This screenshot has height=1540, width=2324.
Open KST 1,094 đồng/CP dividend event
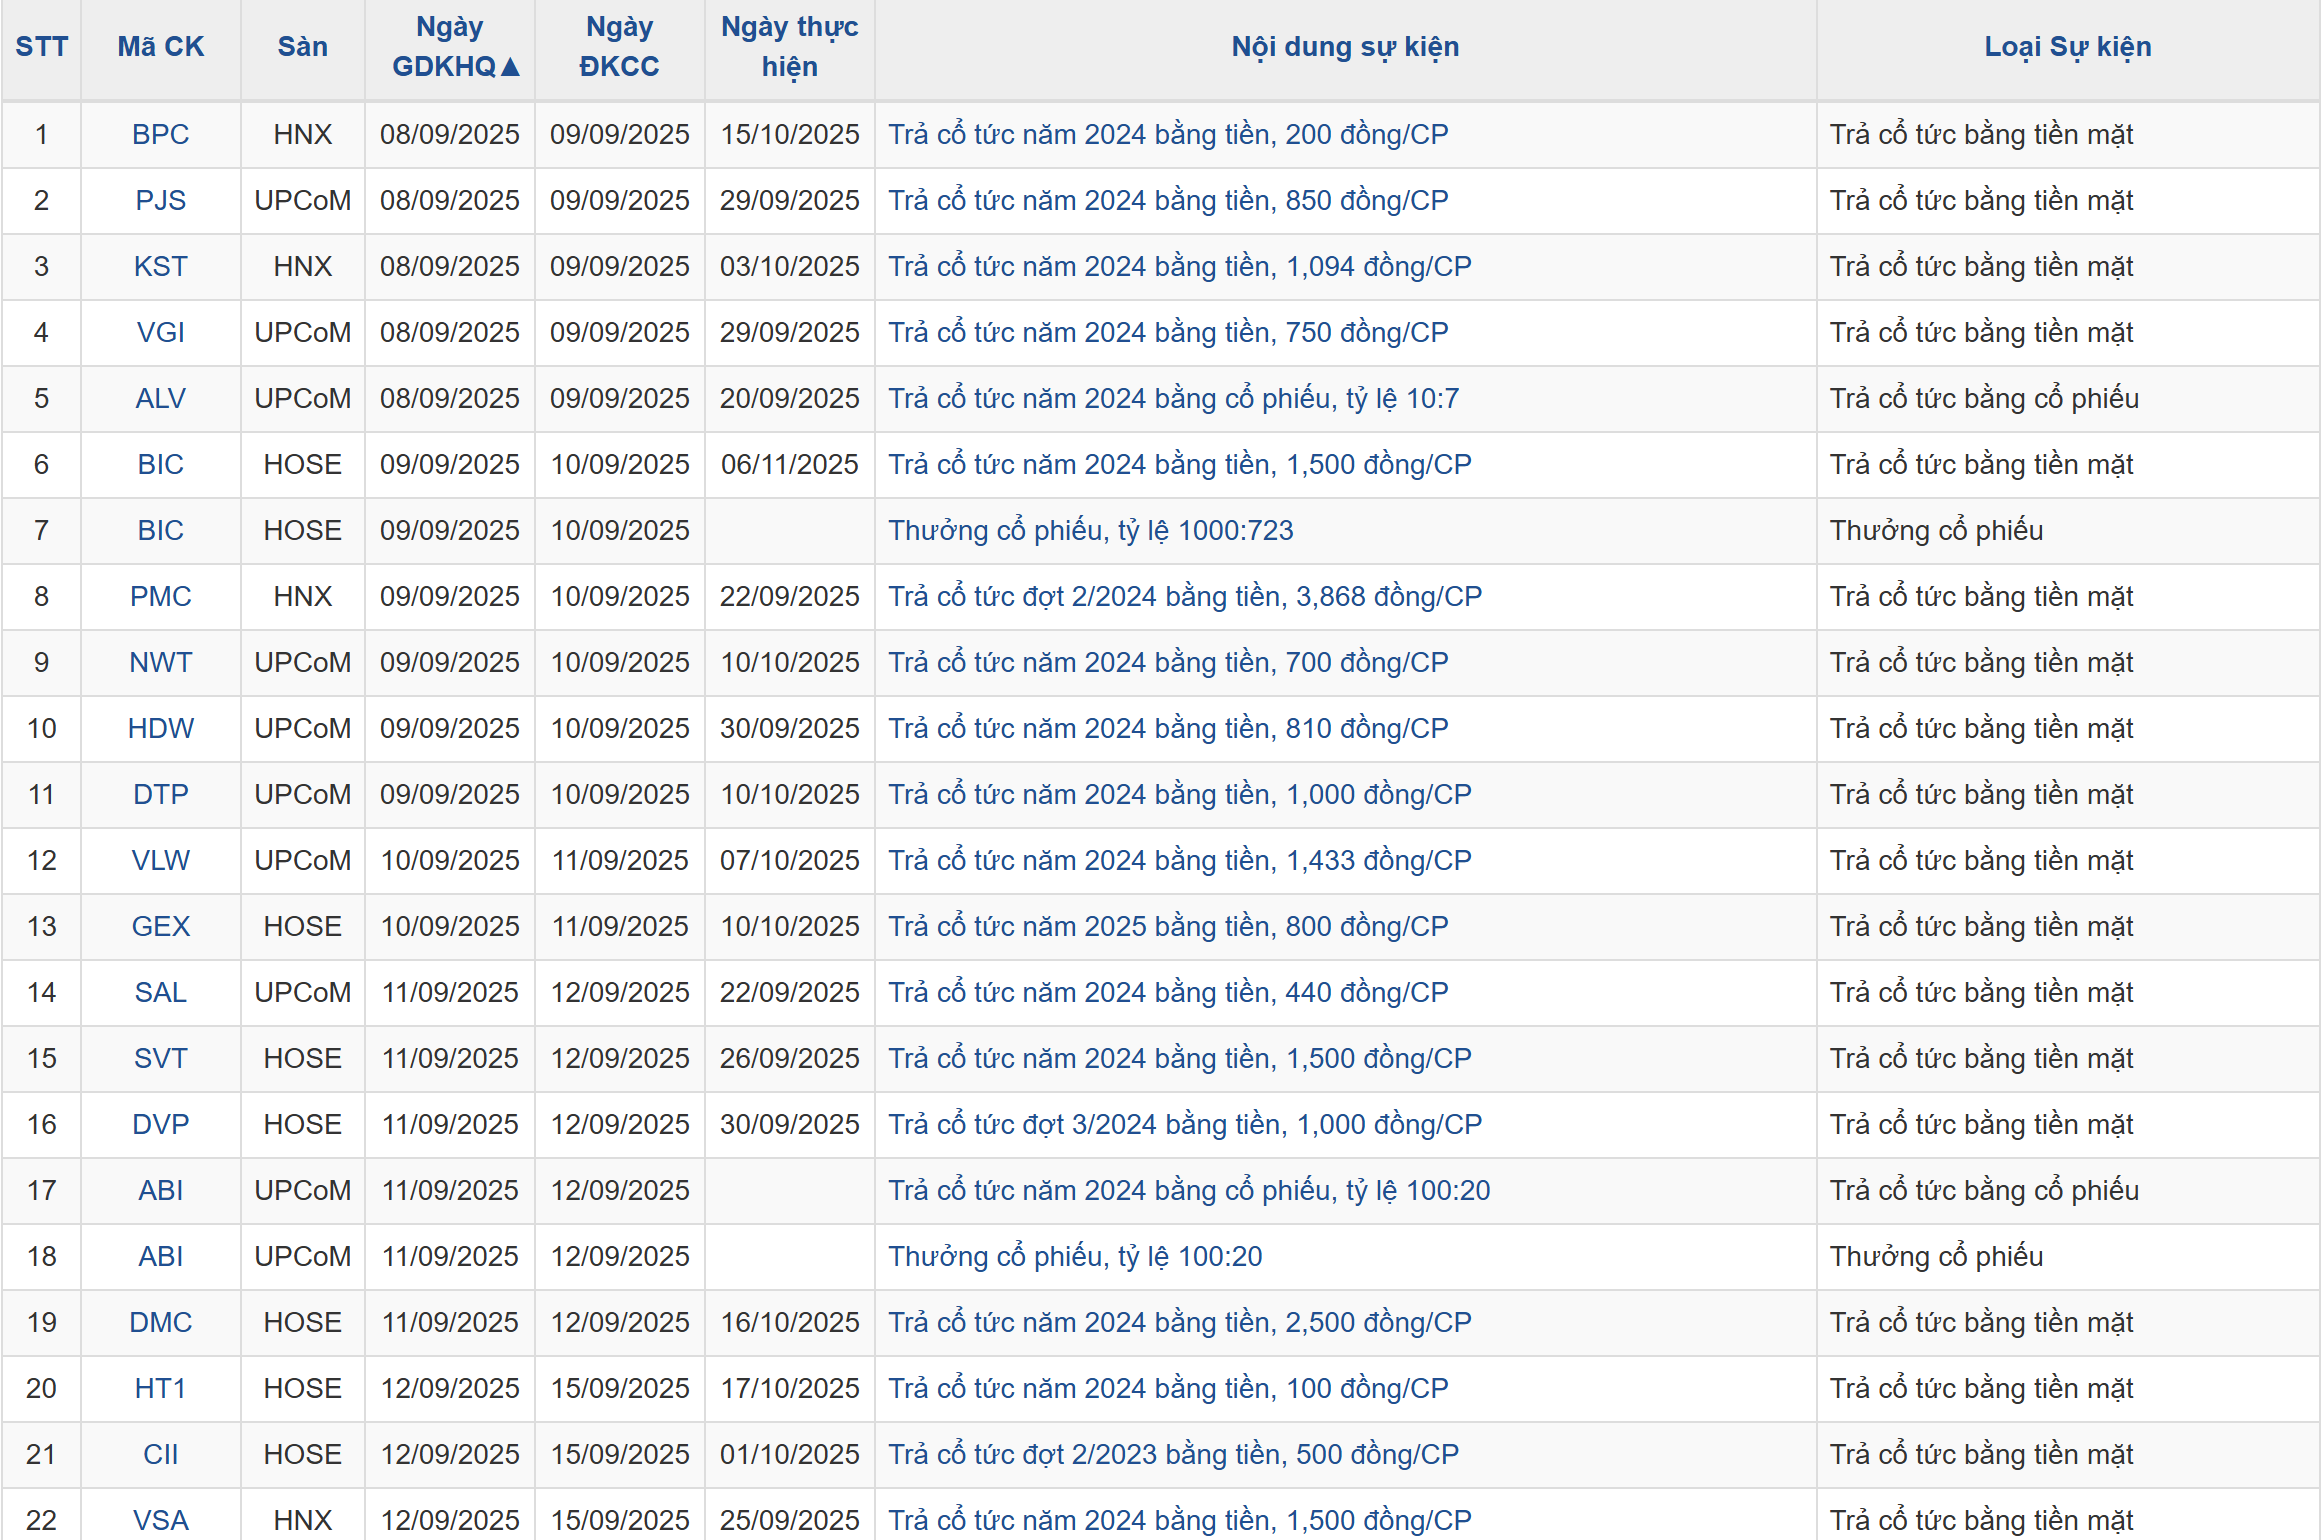(1179, 266)
